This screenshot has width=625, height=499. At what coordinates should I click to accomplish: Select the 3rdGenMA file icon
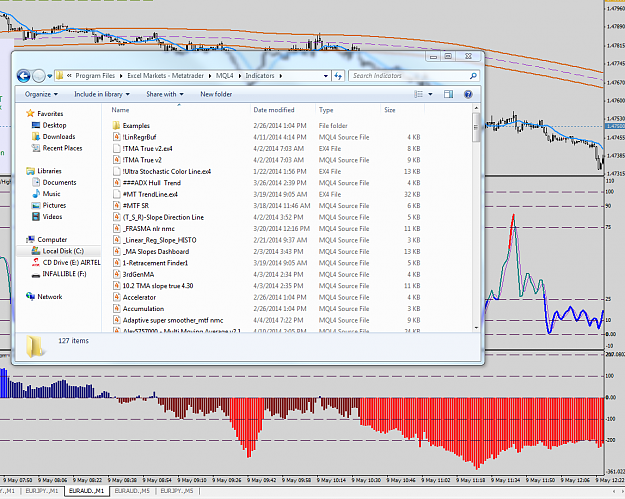click(116, 275)
